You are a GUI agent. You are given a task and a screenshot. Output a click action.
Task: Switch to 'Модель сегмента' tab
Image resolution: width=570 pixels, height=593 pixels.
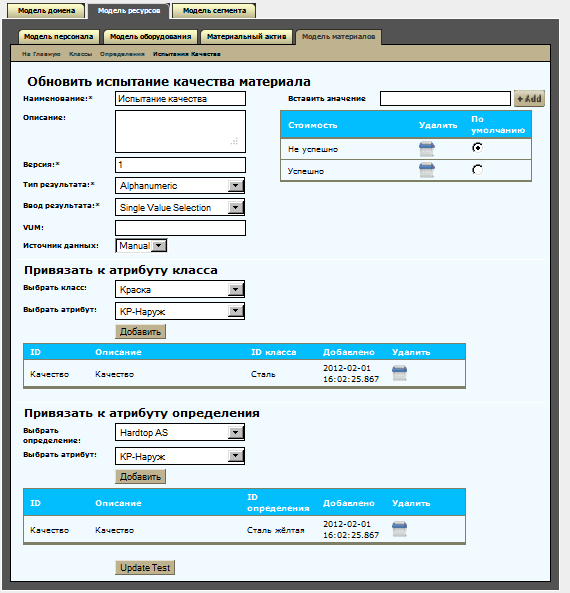pos(214,11)
